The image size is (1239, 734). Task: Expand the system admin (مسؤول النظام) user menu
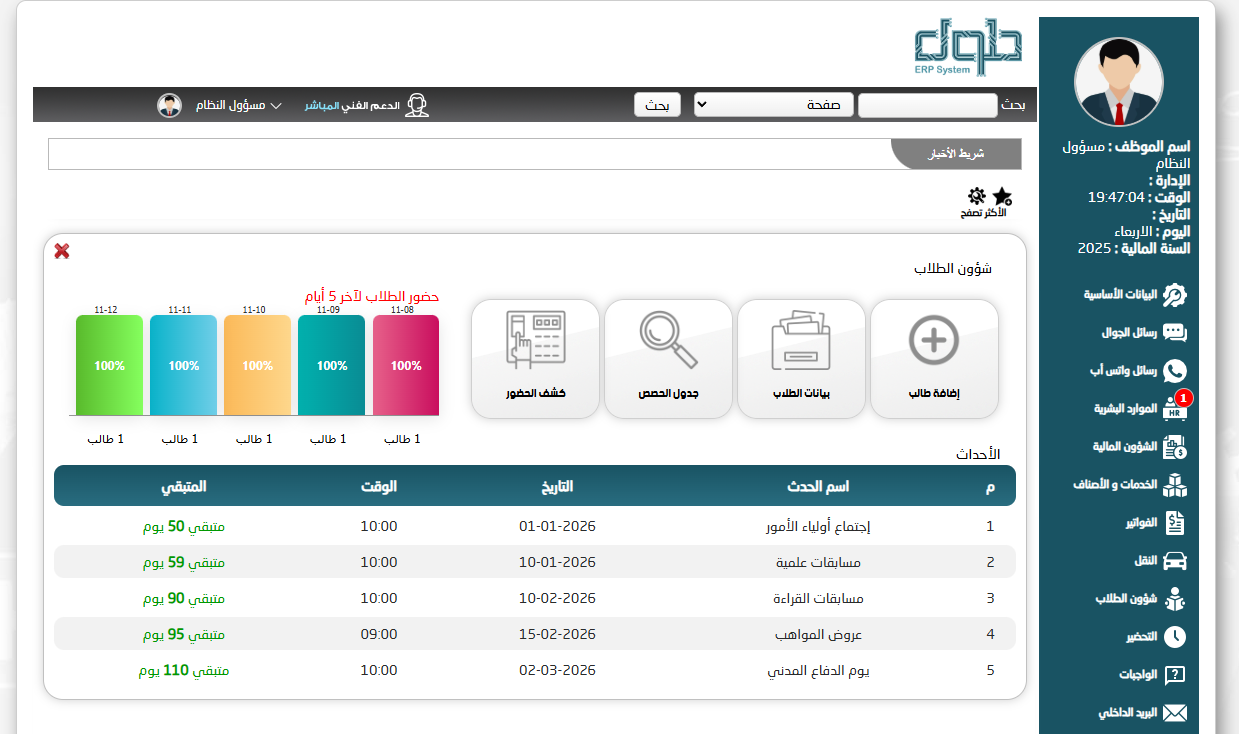240,105
